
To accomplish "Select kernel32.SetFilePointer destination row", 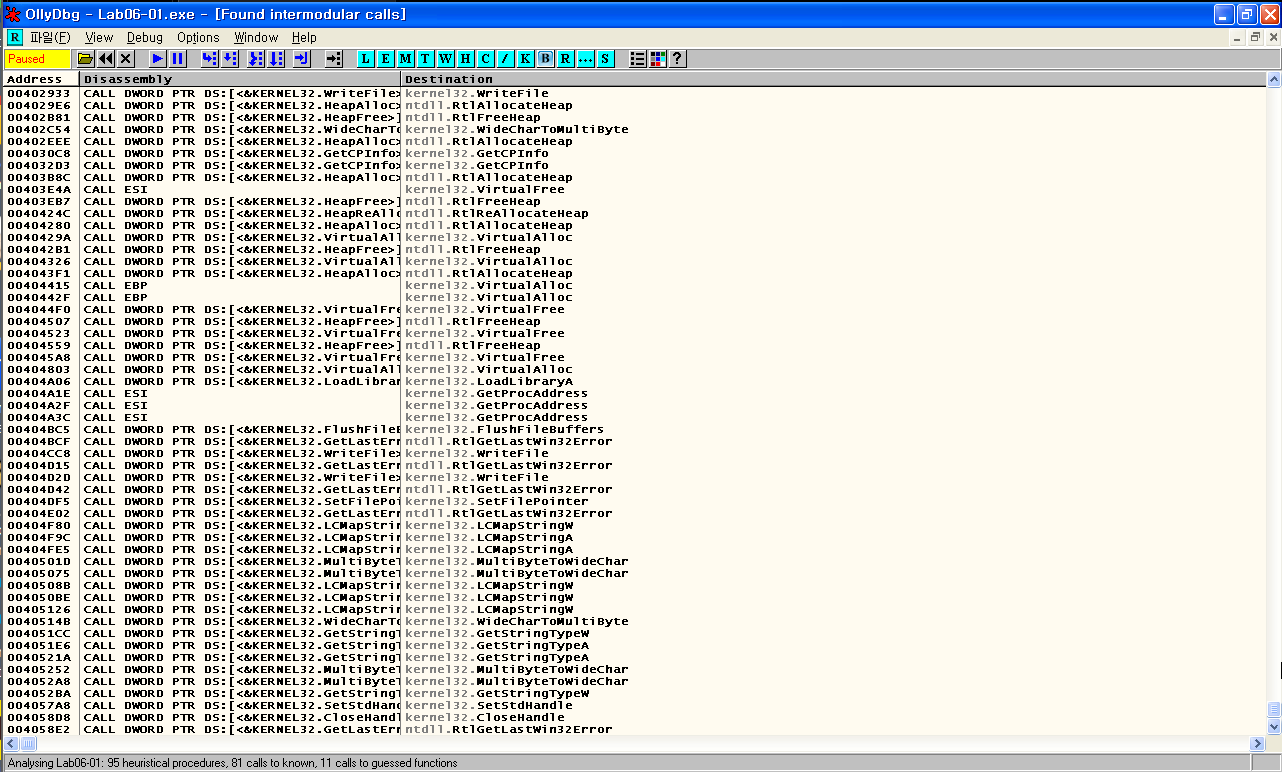I will click(634, 501).
